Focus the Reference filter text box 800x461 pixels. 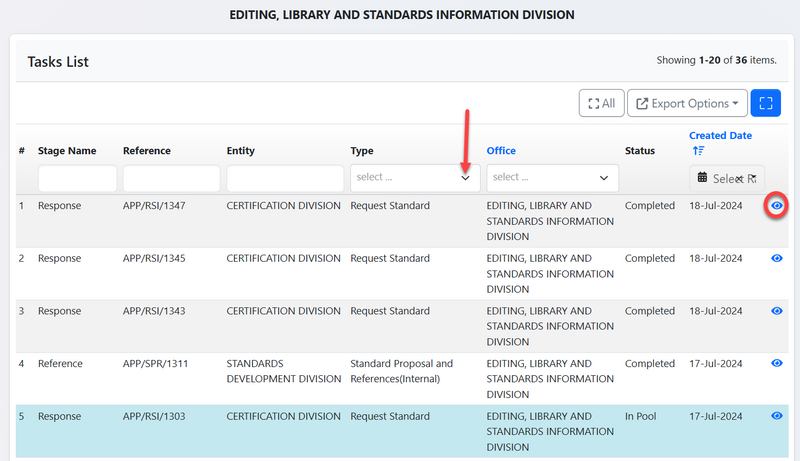[x=171, y=178]
